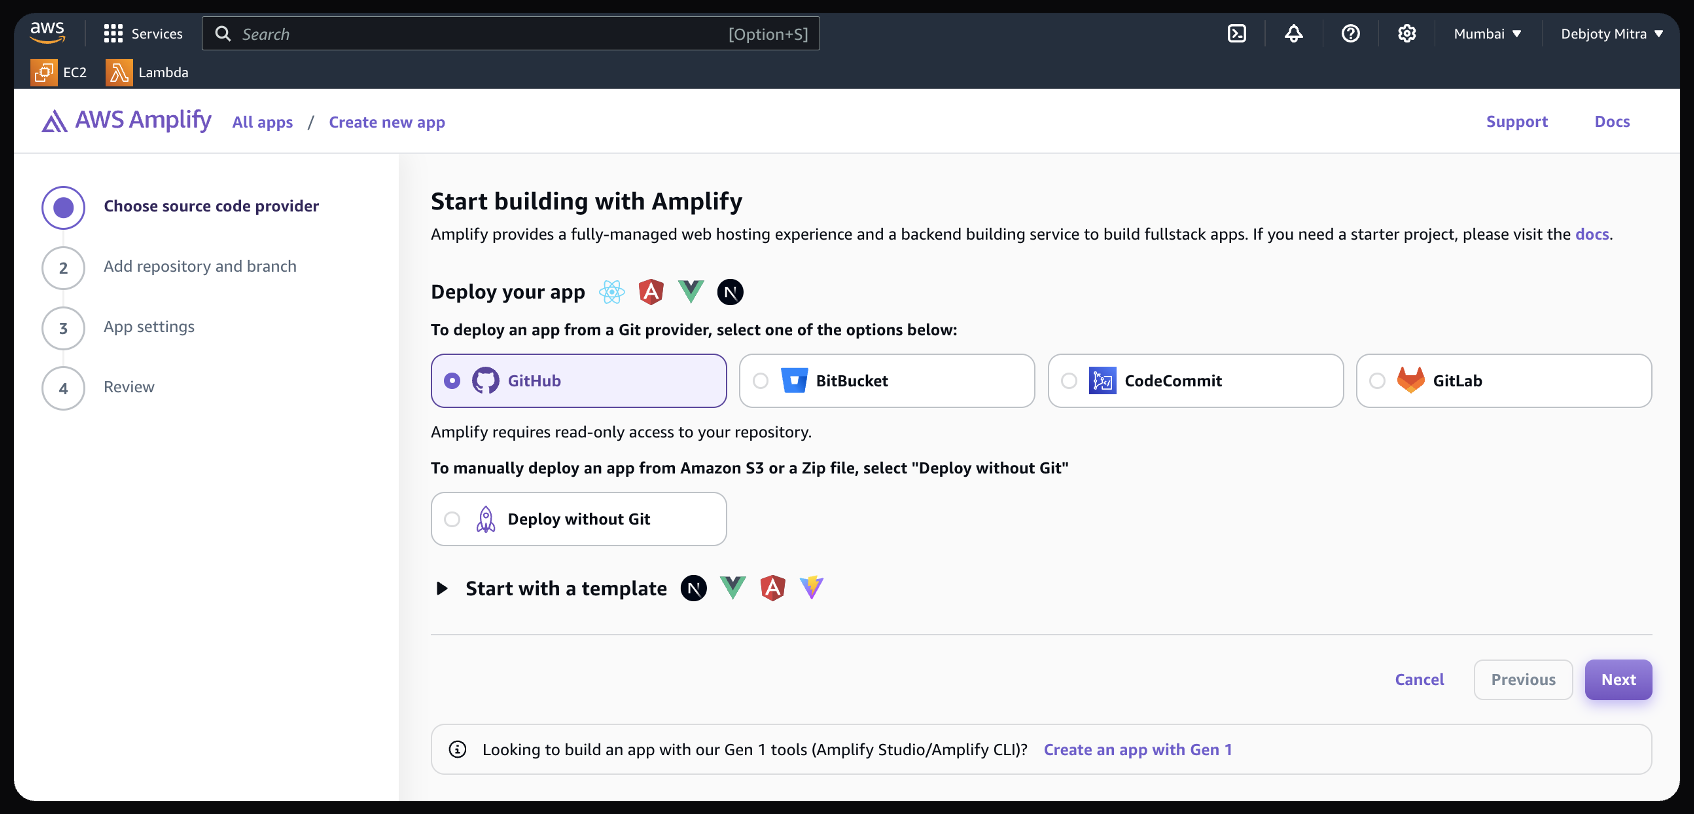Screen dimensions: 1694x814
Task: Open the Mumbai region dropdown
Action: [1488, 34]
